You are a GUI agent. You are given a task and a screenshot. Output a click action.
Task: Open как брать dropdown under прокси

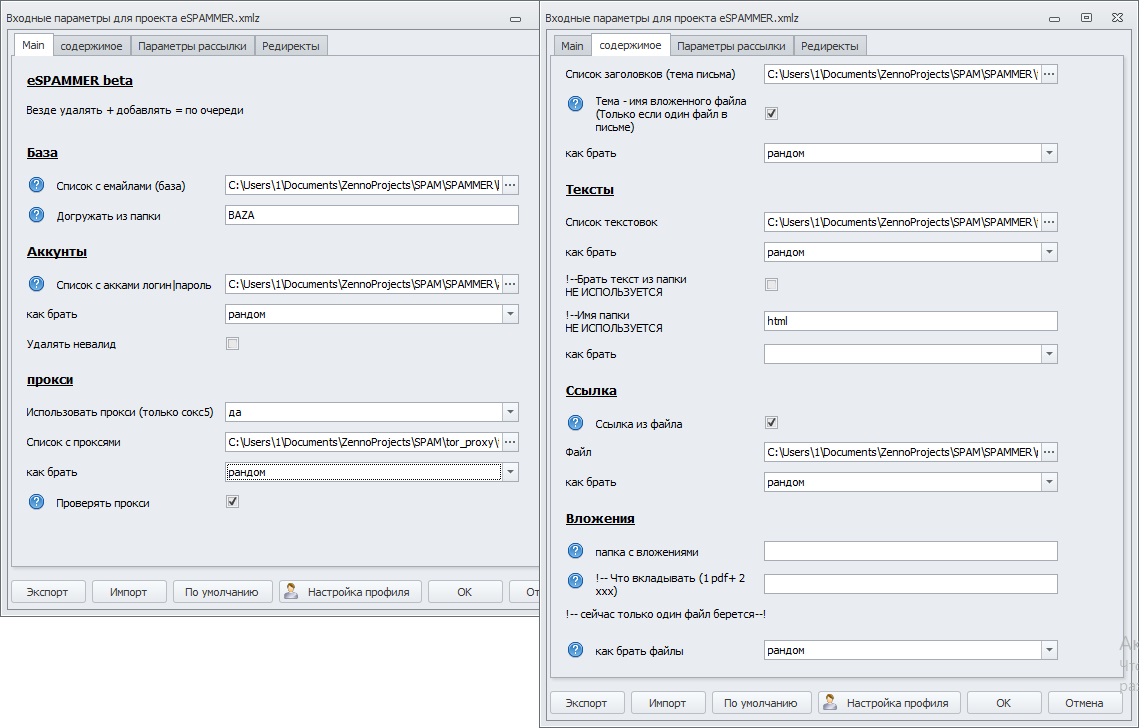click(511, 472)
